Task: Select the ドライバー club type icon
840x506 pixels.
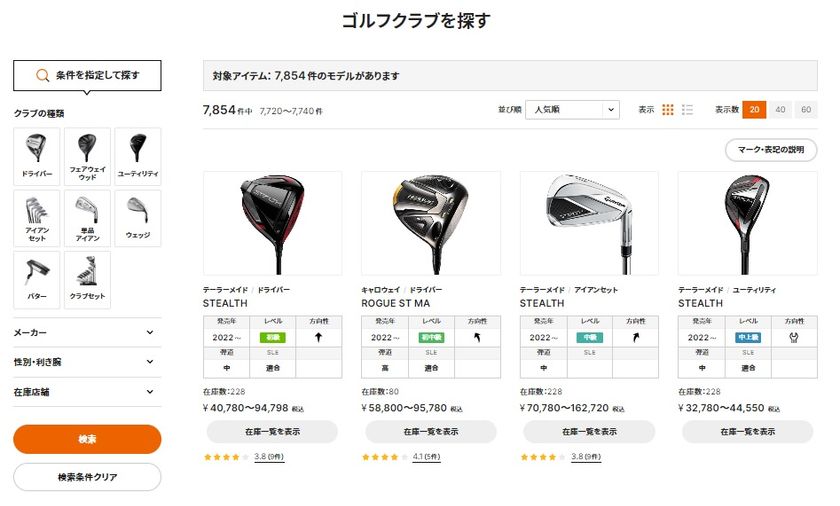Action: (x=36, y=156)
